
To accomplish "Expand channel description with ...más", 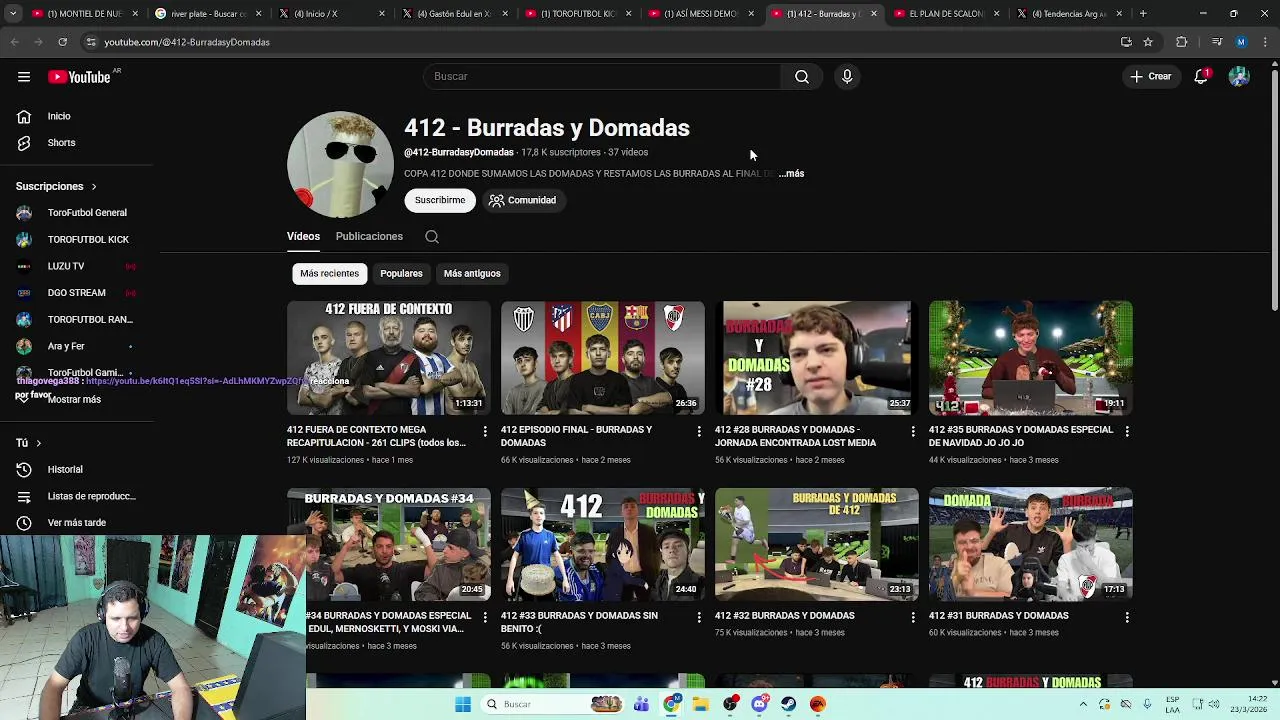I will pos(791,174).
